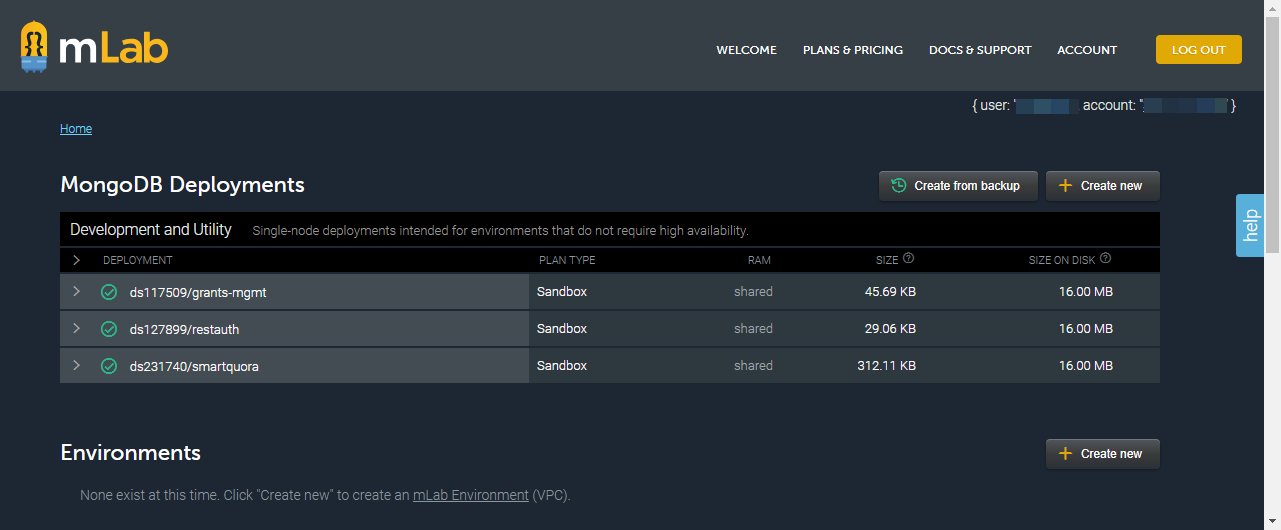Click the 45.69 KB size value
Viewport: 1281px width, 530px height.
(890, 292)
